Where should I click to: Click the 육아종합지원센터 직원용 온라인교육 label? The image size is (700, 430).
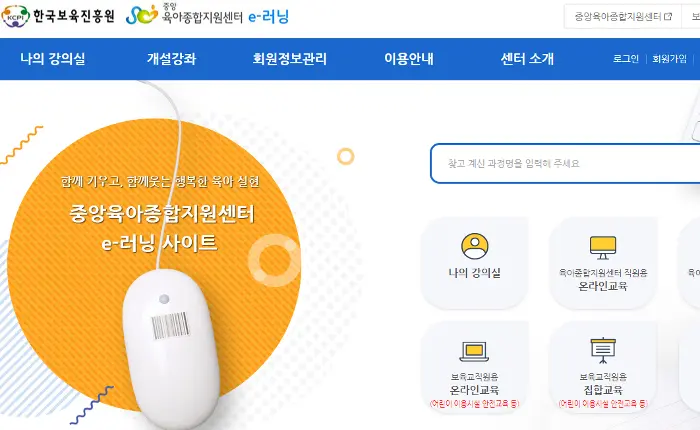click(603, 280)
